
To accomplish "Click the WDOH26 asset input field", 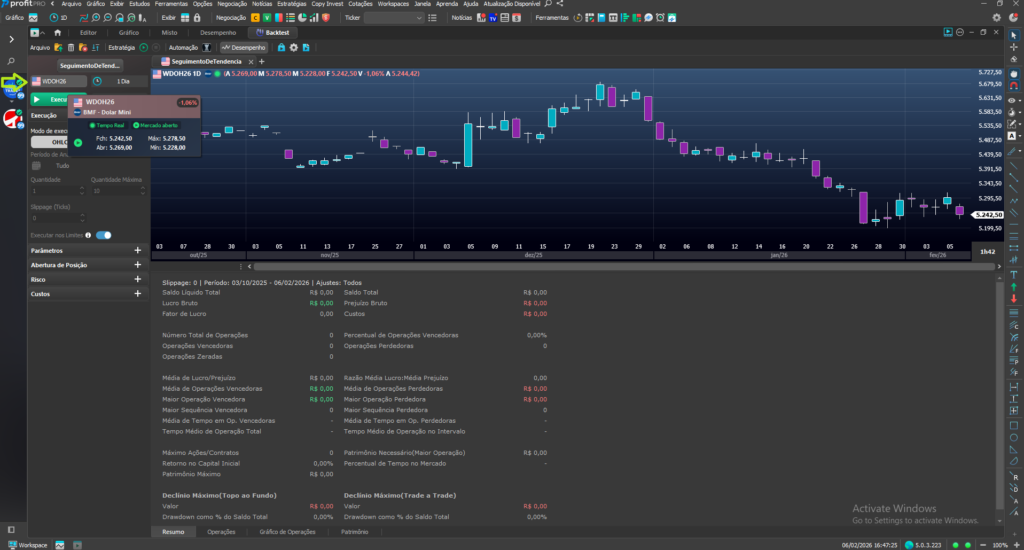I will pyautogui.click(x=59, y=81).
